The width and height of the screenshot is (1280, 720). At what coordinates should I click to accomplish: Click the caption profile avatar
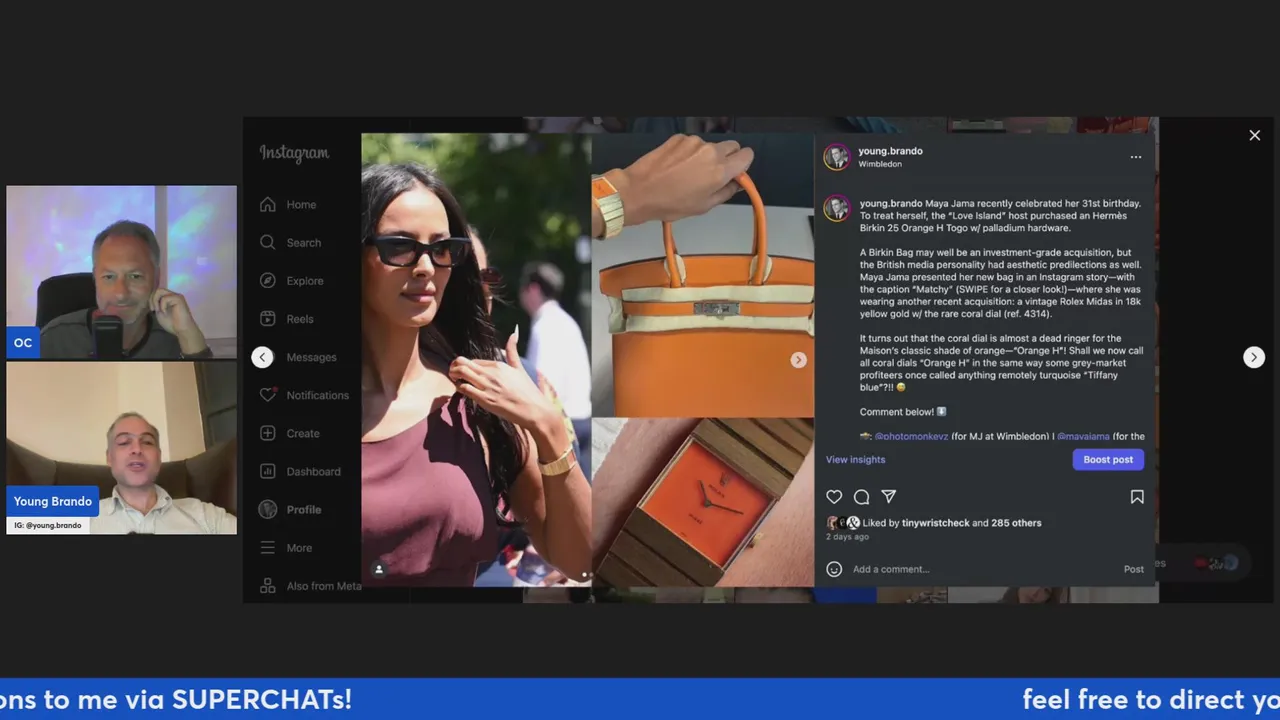tap(836, 208)
